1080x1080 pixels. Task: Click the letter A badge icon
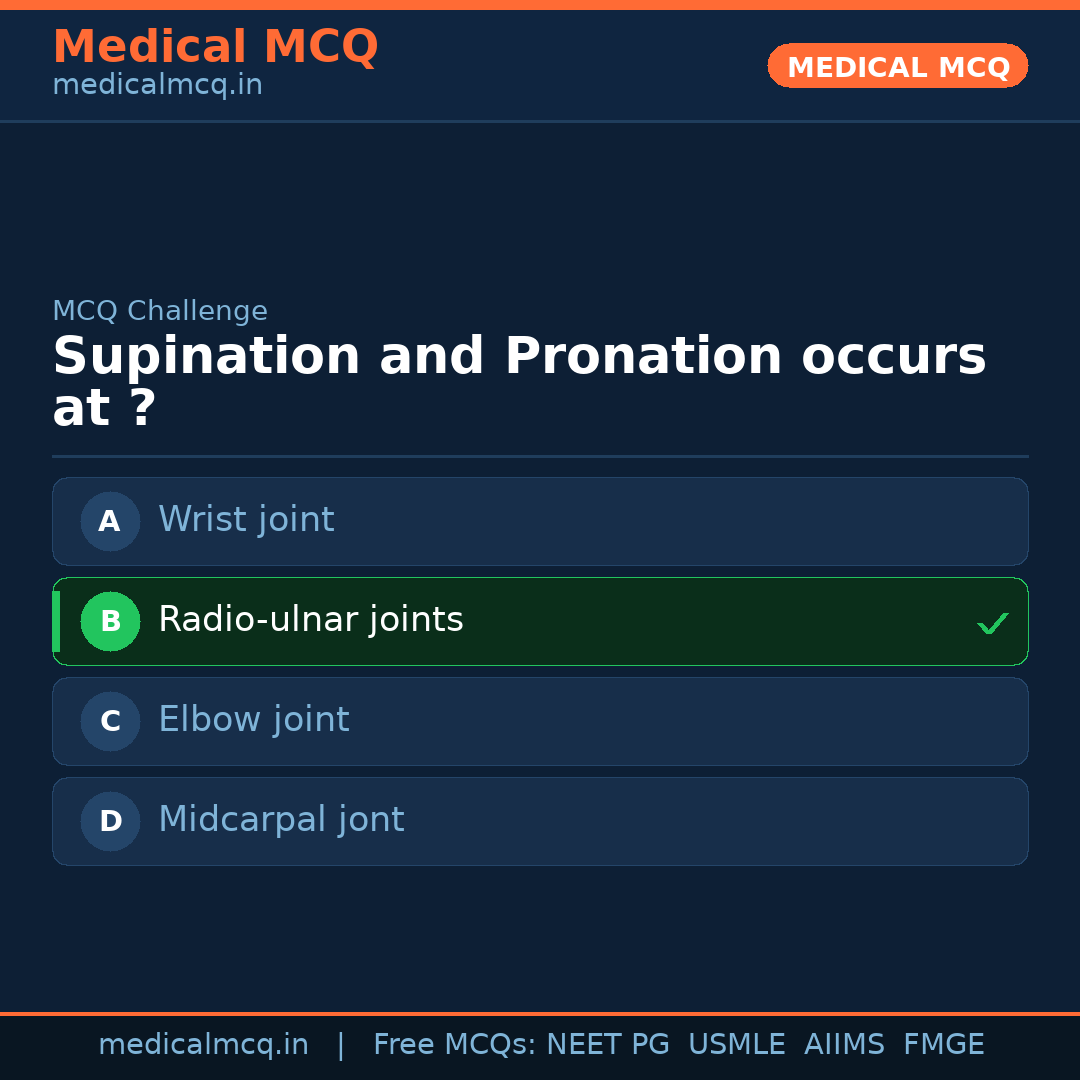109,521
